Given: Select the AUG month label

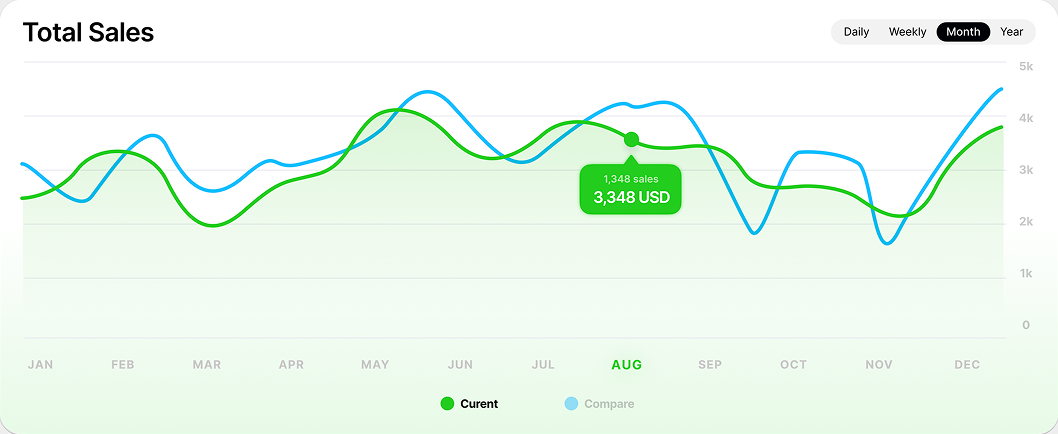Looking at the screenshot, I should coord(627,365).
